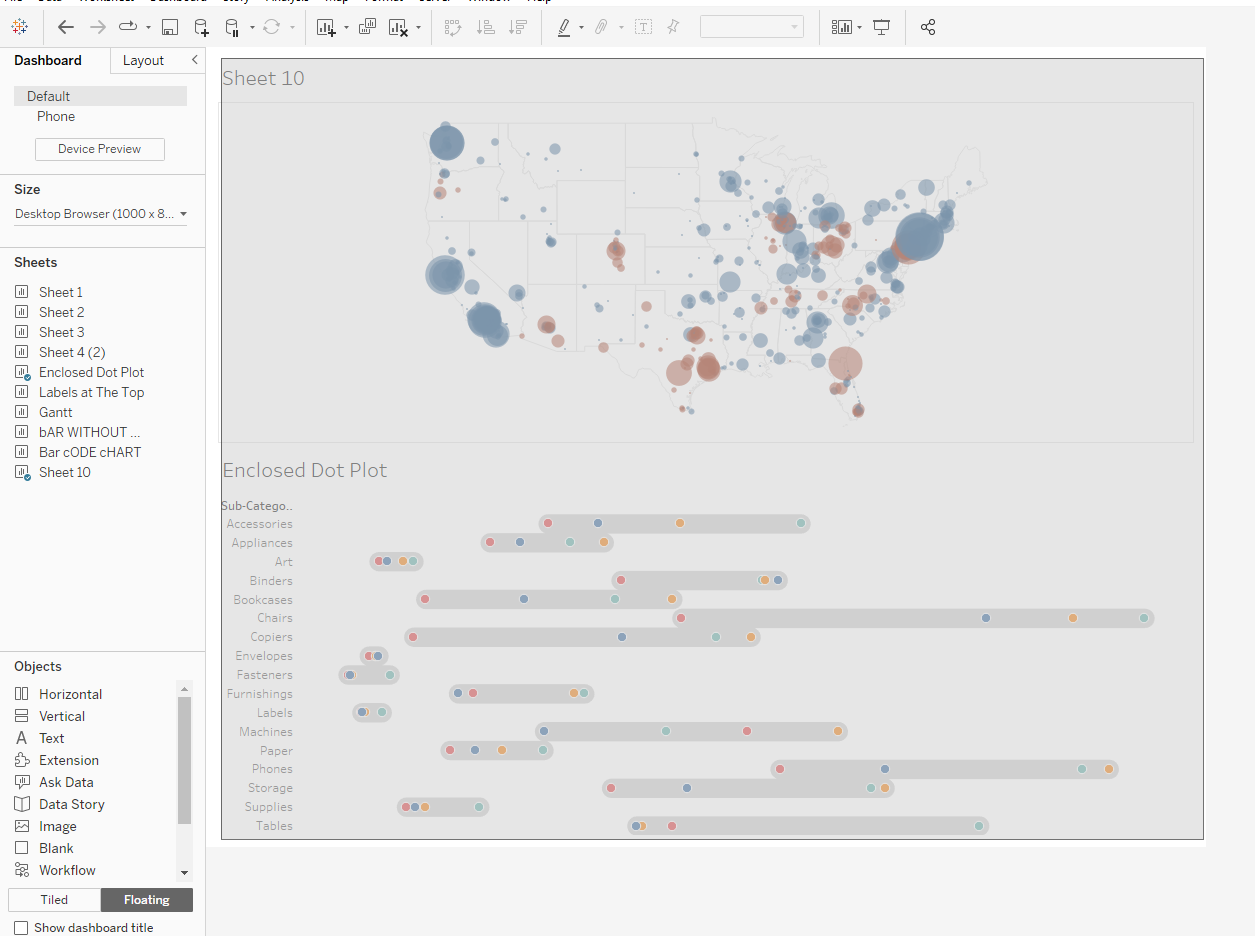
Task: Switch object layout mode to Floating
Action: (147, 900)
